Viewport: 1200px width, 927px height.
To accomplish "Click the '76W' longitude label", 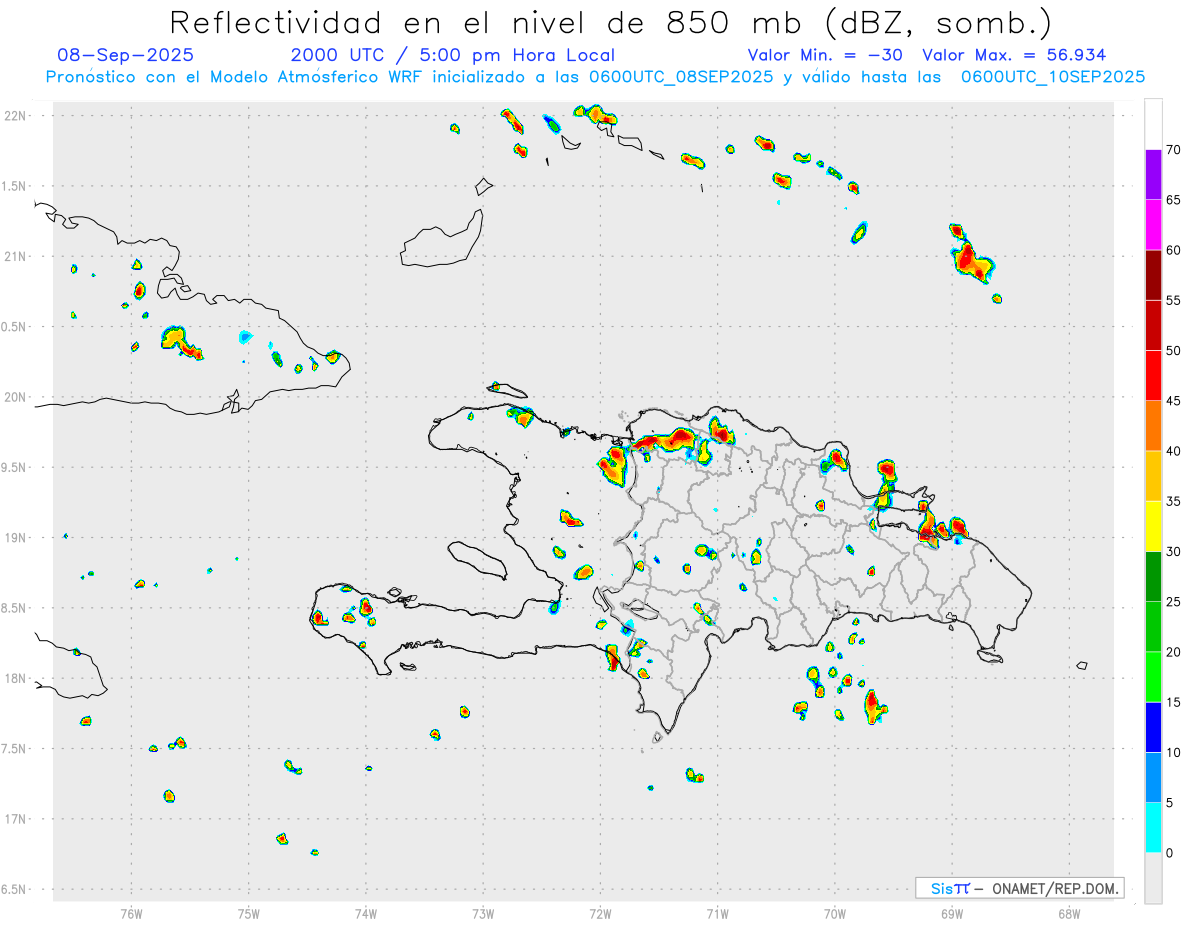I will 131,913.
